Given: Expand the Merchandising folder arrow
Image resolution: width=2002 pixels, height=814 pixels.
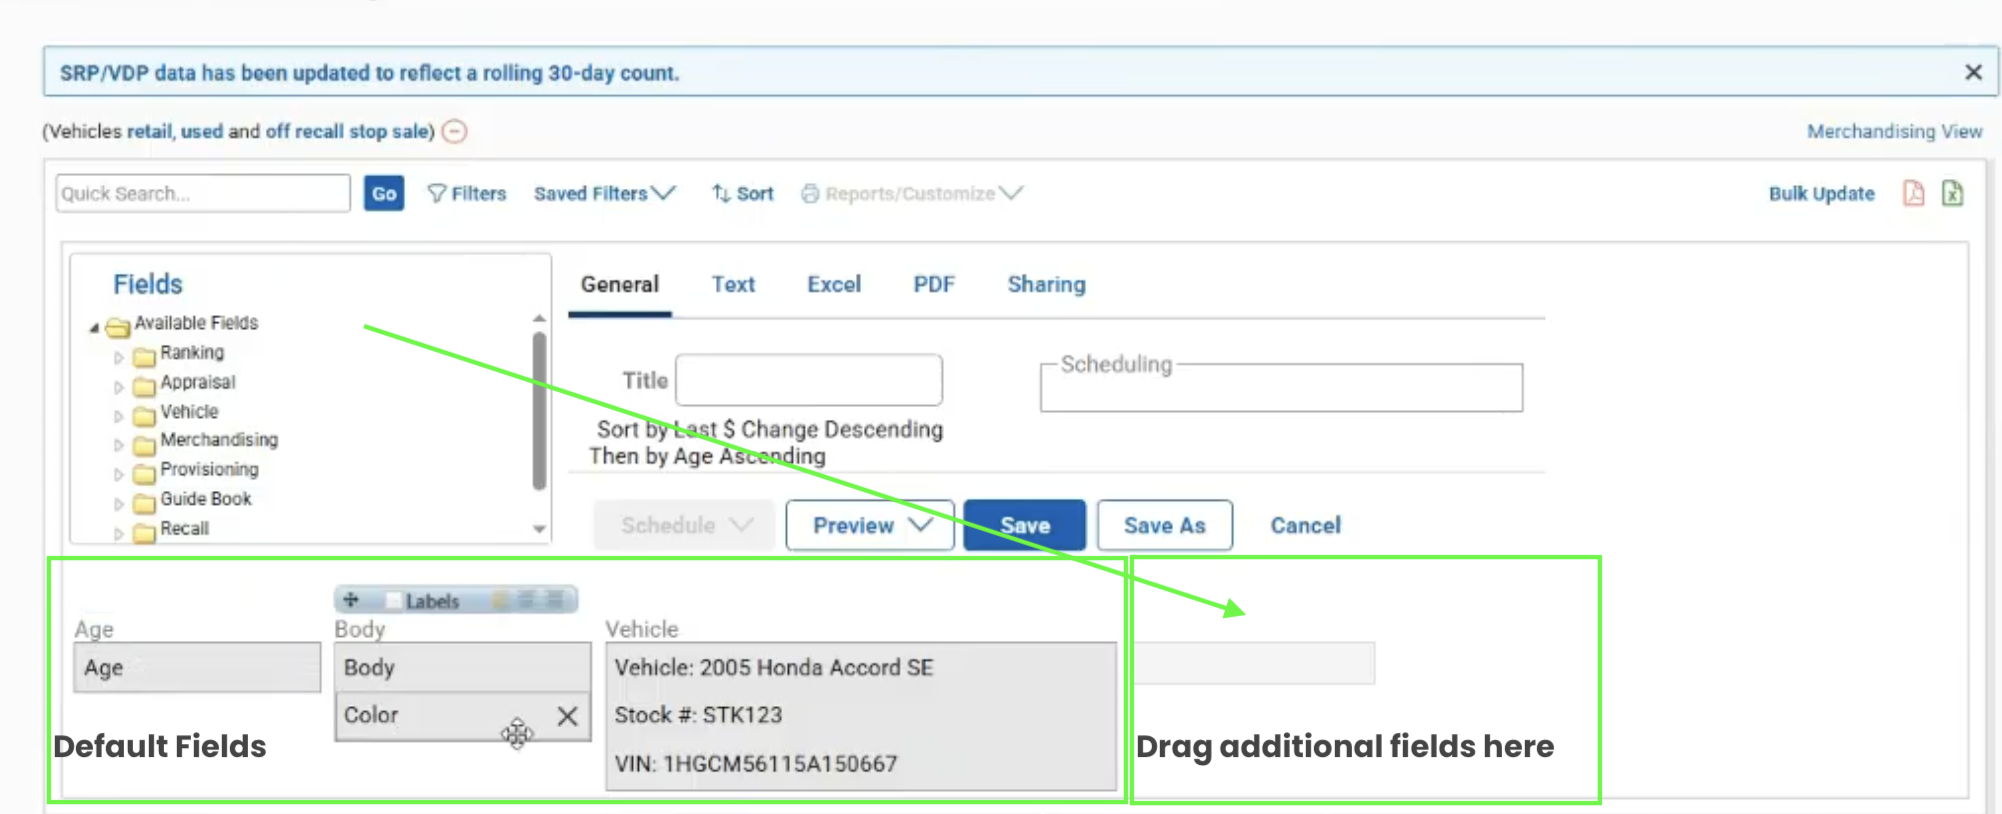Looking at the screenshot, I should click(118, 444).
